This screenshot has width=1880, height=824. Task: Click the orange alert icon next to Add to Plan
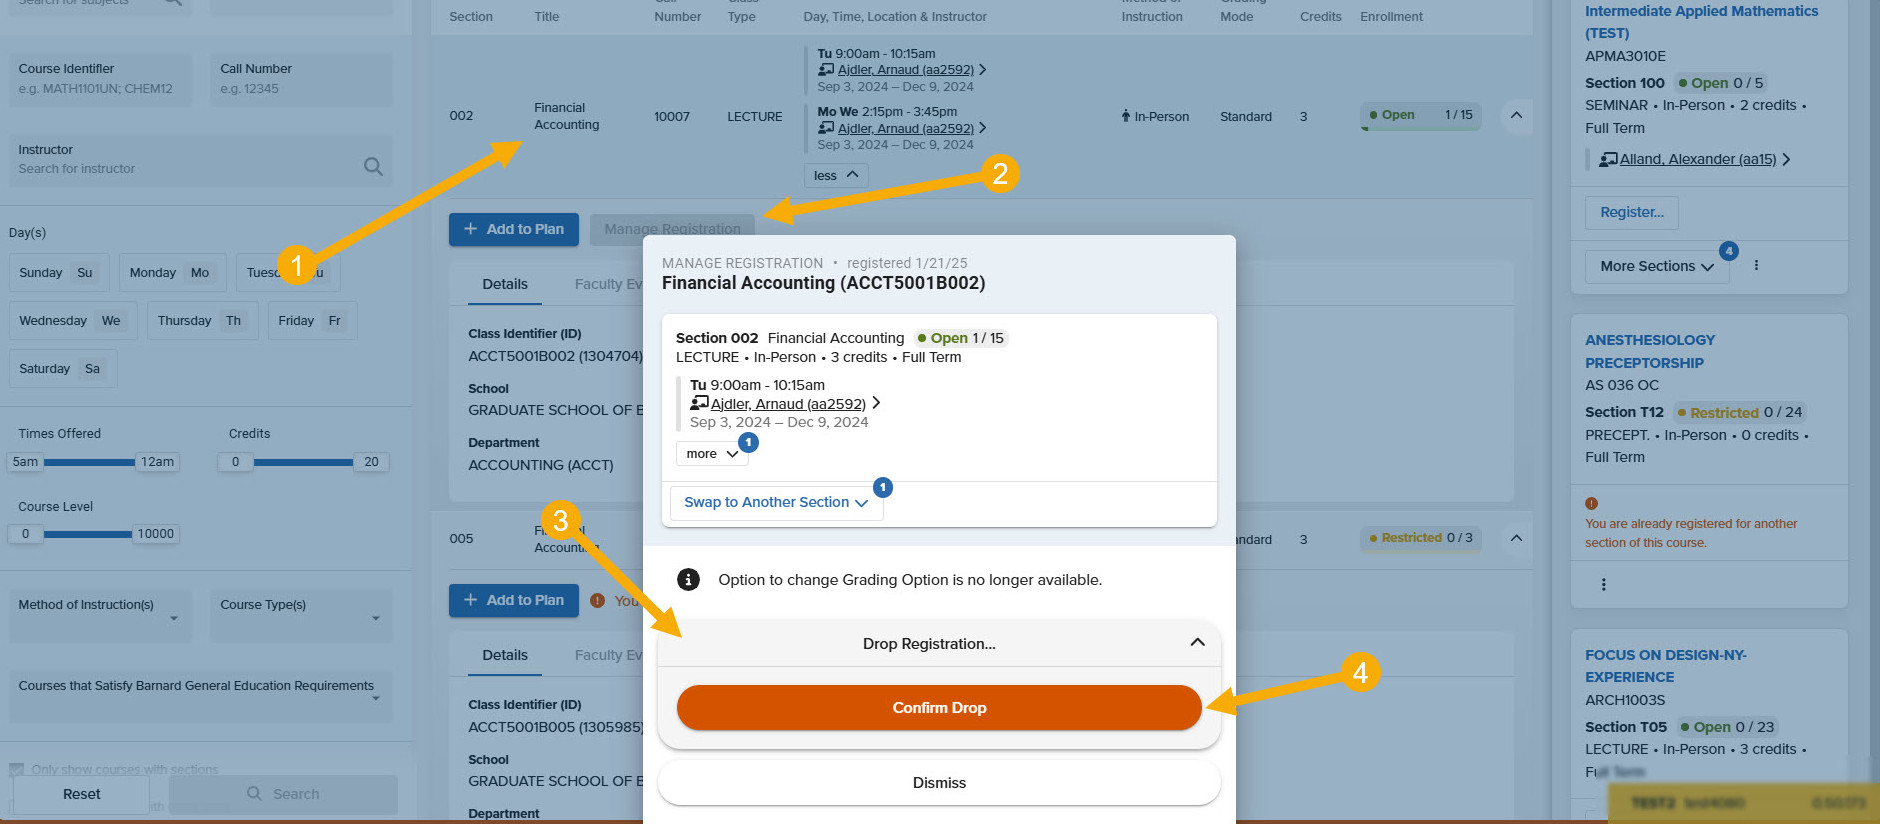pyautogui.click(x=597, y=601)
